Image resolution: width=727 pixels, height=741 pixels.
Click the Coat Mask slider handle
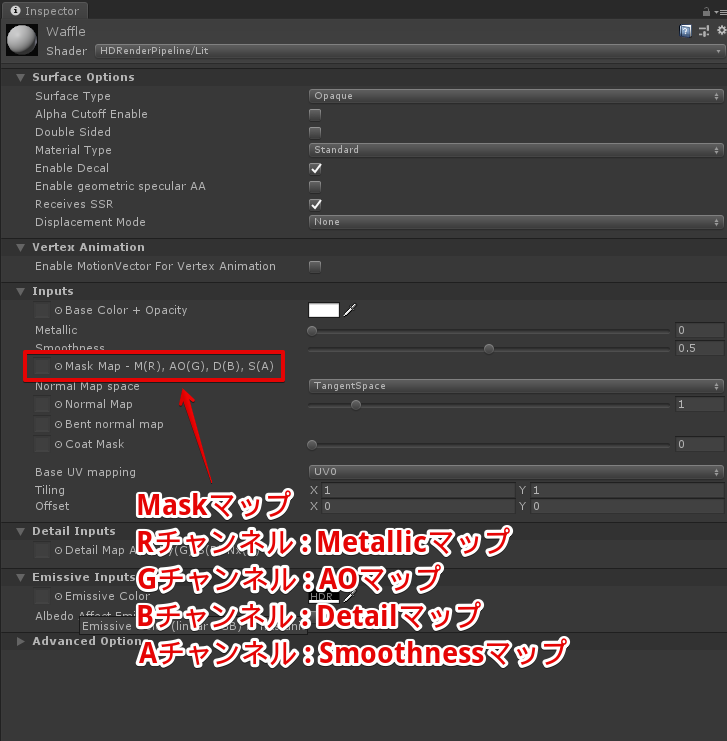click(x=312, y=445)
